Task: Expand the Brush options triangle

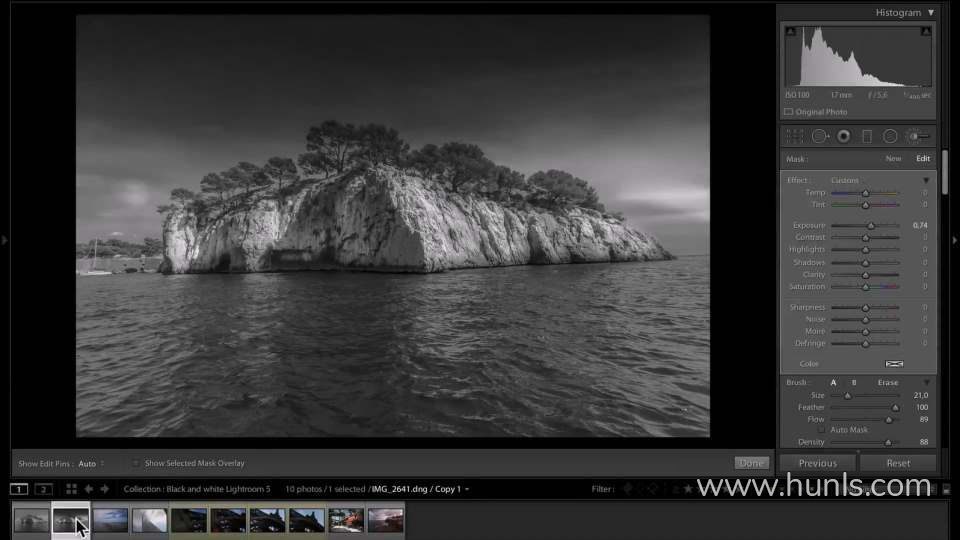Action: (926, 383)
